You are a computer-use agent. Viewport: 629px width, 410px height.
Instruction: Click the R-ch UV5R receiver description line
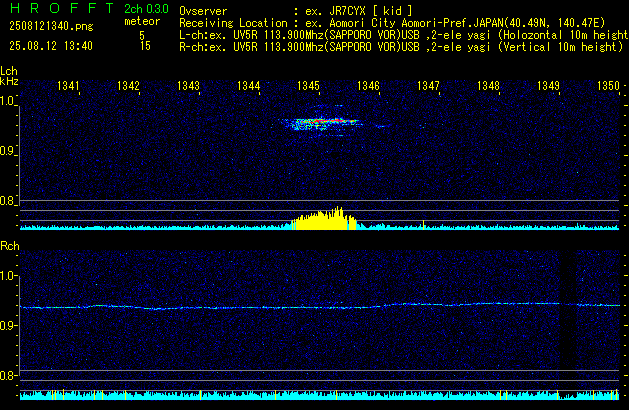pyautogui.click(x=401, y=47)
